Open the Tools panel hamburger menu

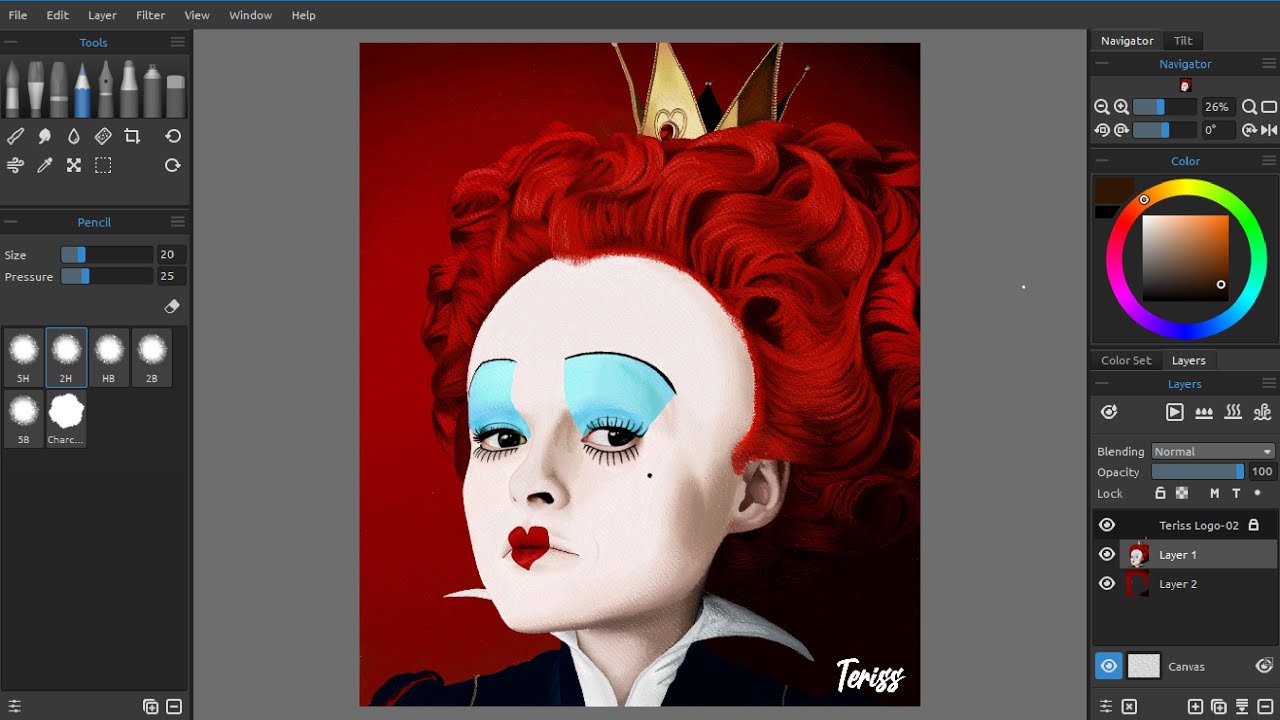point(178,42)
